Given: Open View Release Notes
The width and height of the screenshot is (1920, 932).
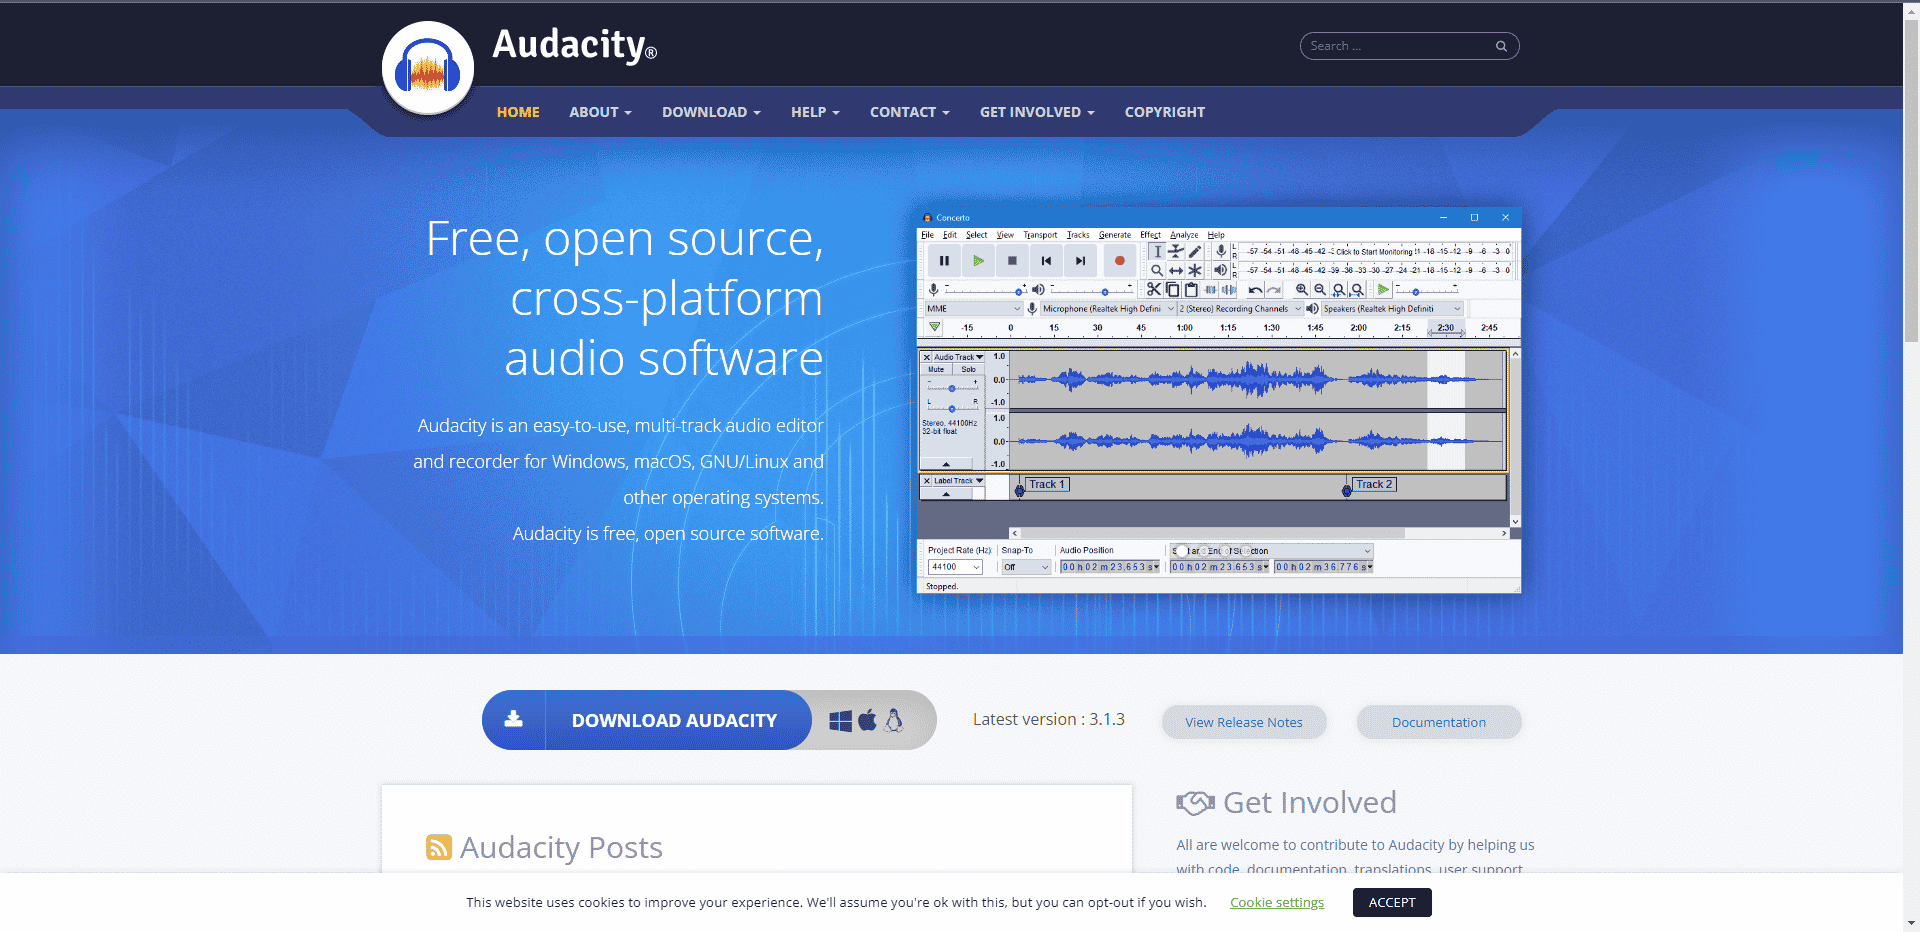Looking at the screenshot, I should (x=1244, y=722).
